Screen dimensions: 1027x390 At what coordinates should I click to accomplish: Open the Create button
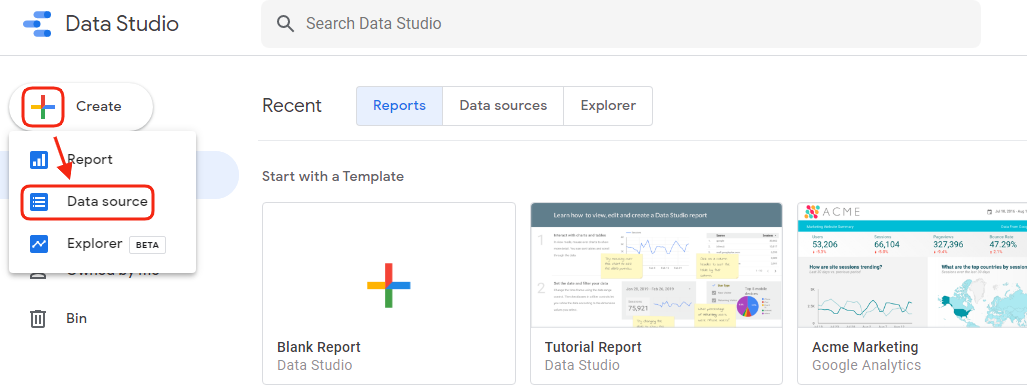pos(81,106)
